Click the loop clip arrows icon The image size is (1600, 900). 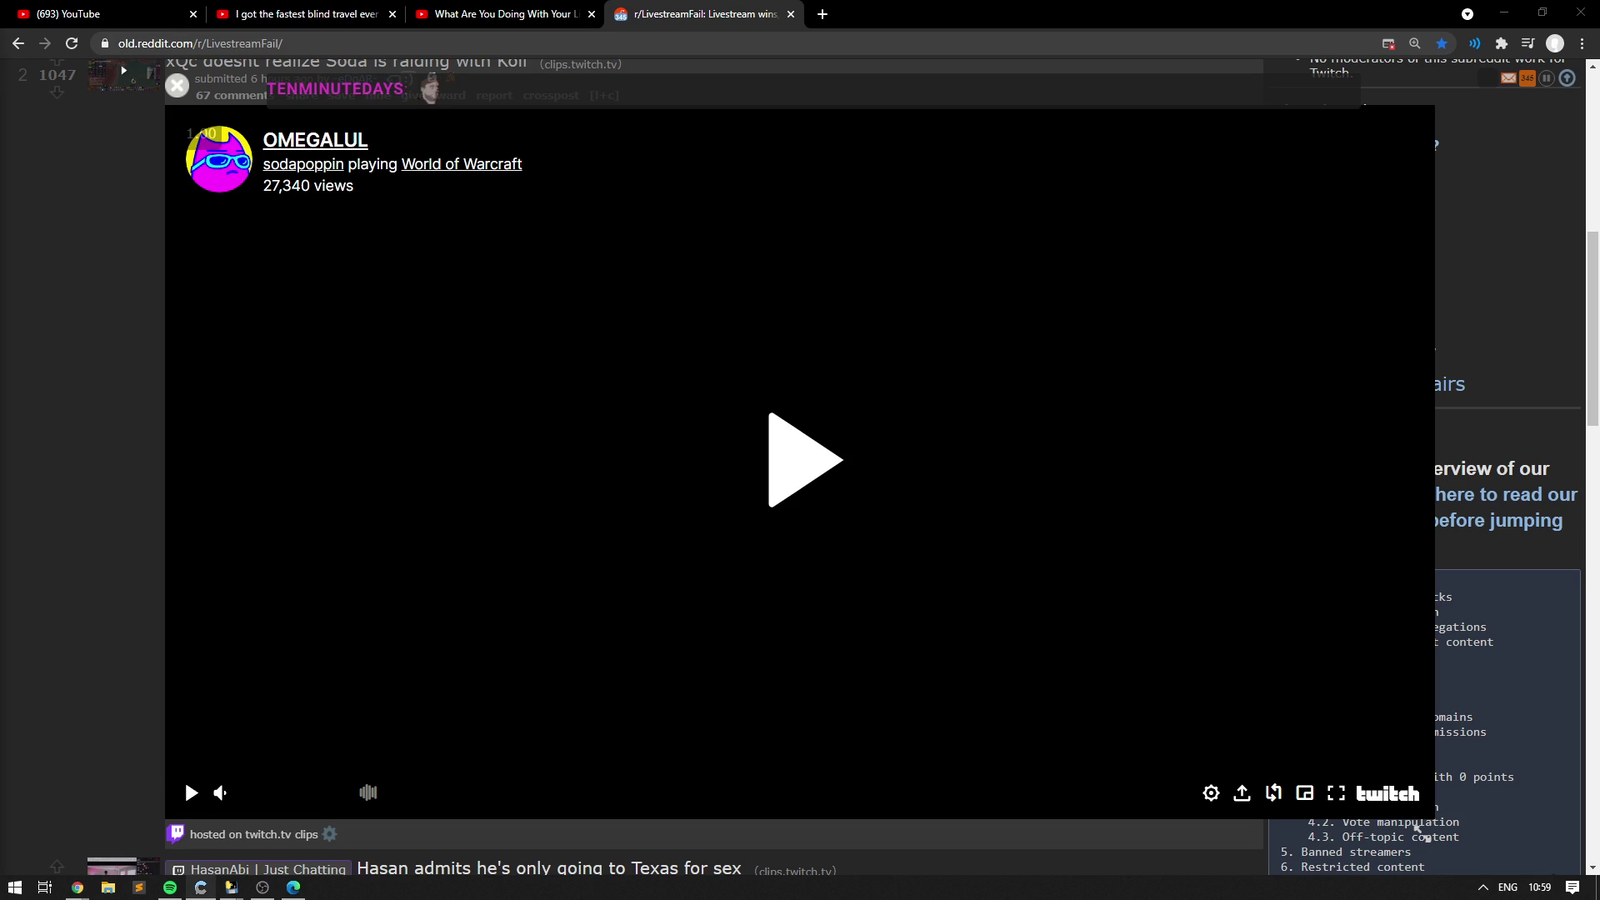[1273, 793]
